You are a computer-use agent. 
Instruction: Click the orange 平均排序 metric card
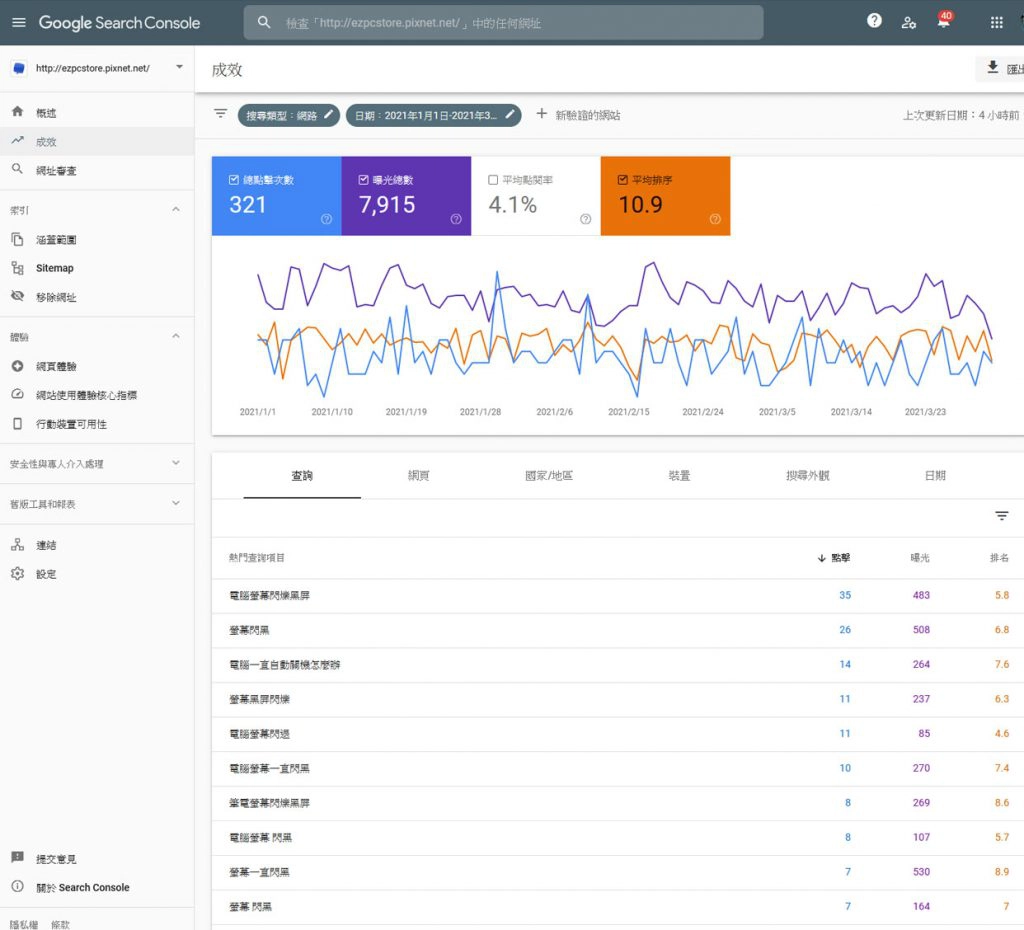(665, 196)
